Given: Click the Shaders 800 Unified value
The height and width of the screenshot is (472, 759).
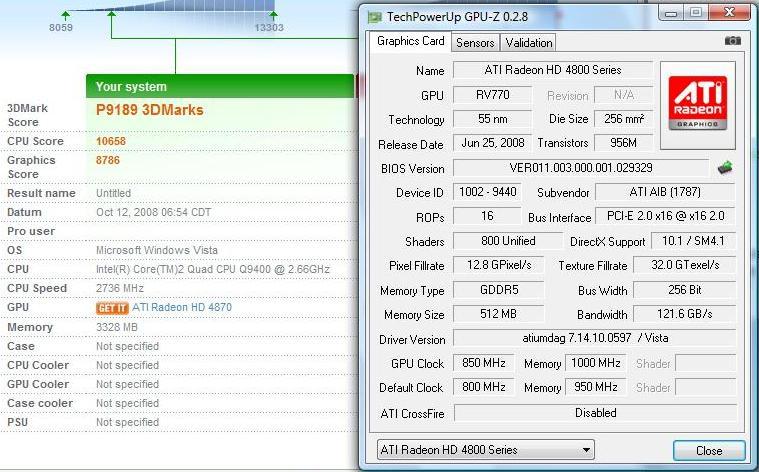Looking at the screenshot, I should (508, 241).
